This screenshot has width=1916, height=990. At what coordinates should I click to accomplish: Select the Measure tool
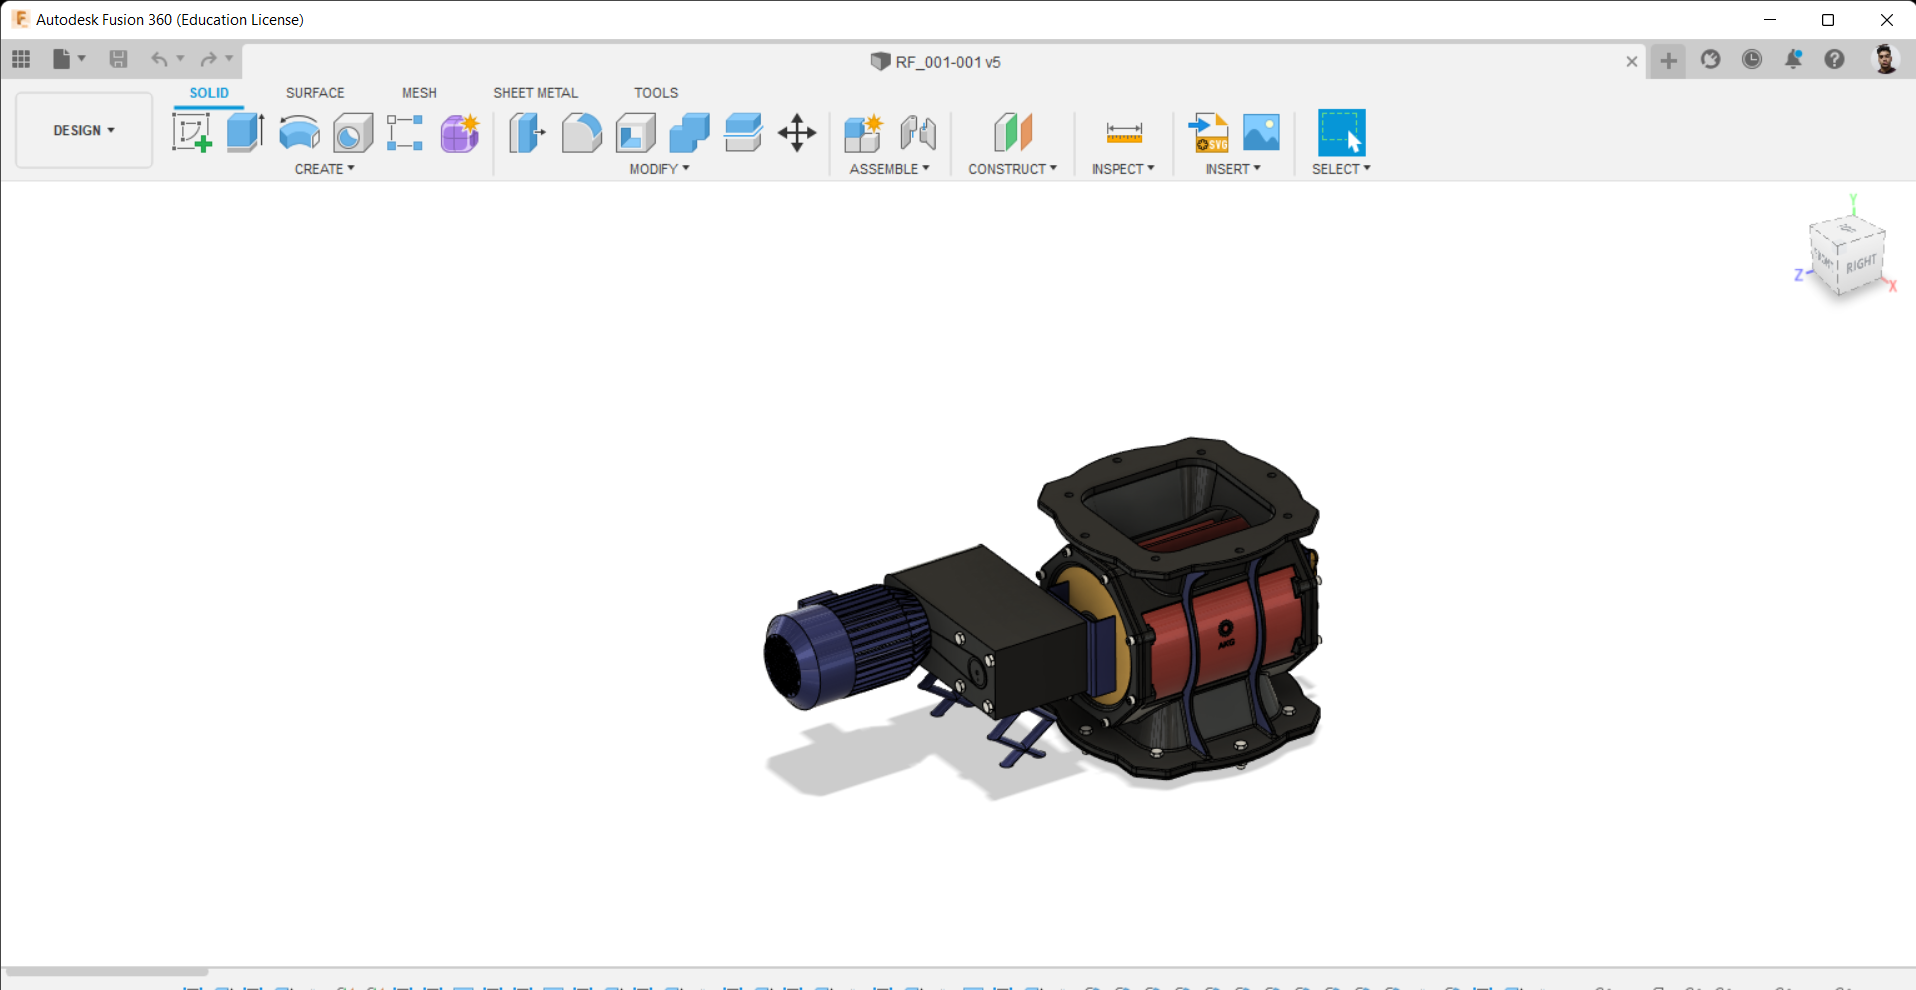click(x=1124, y=132)
